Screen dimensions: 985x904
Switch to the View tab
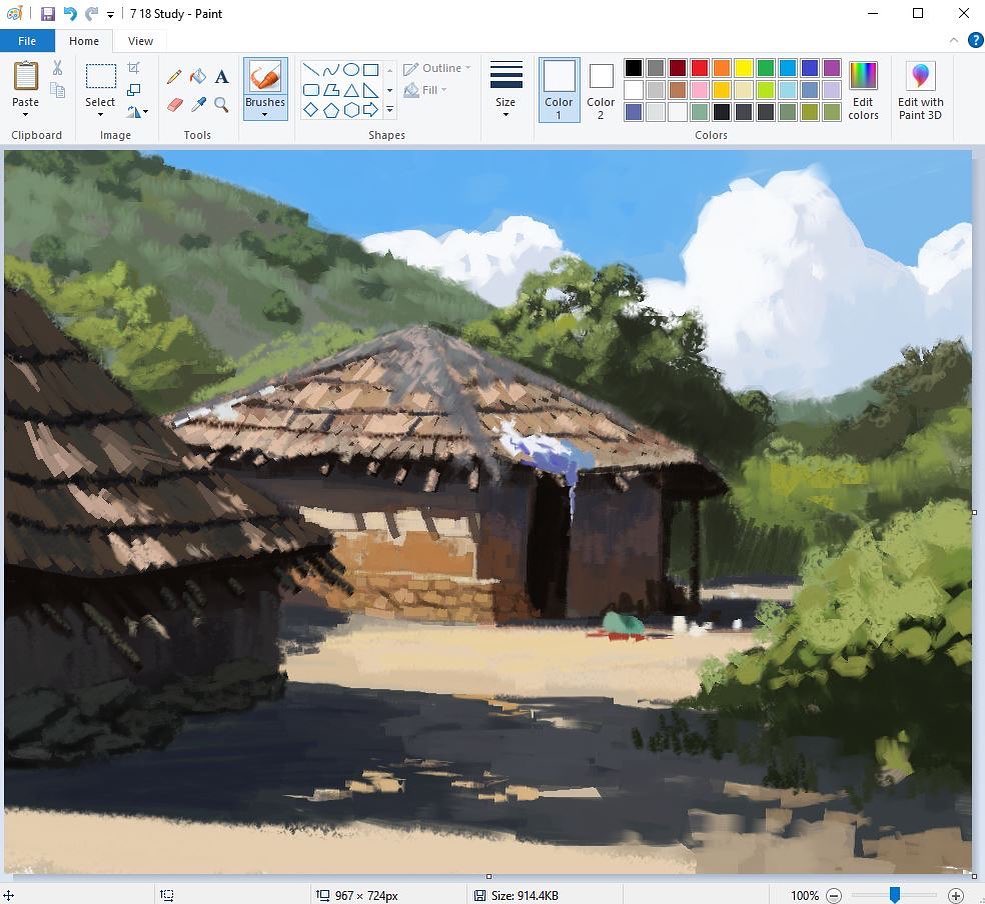(141, 41)
